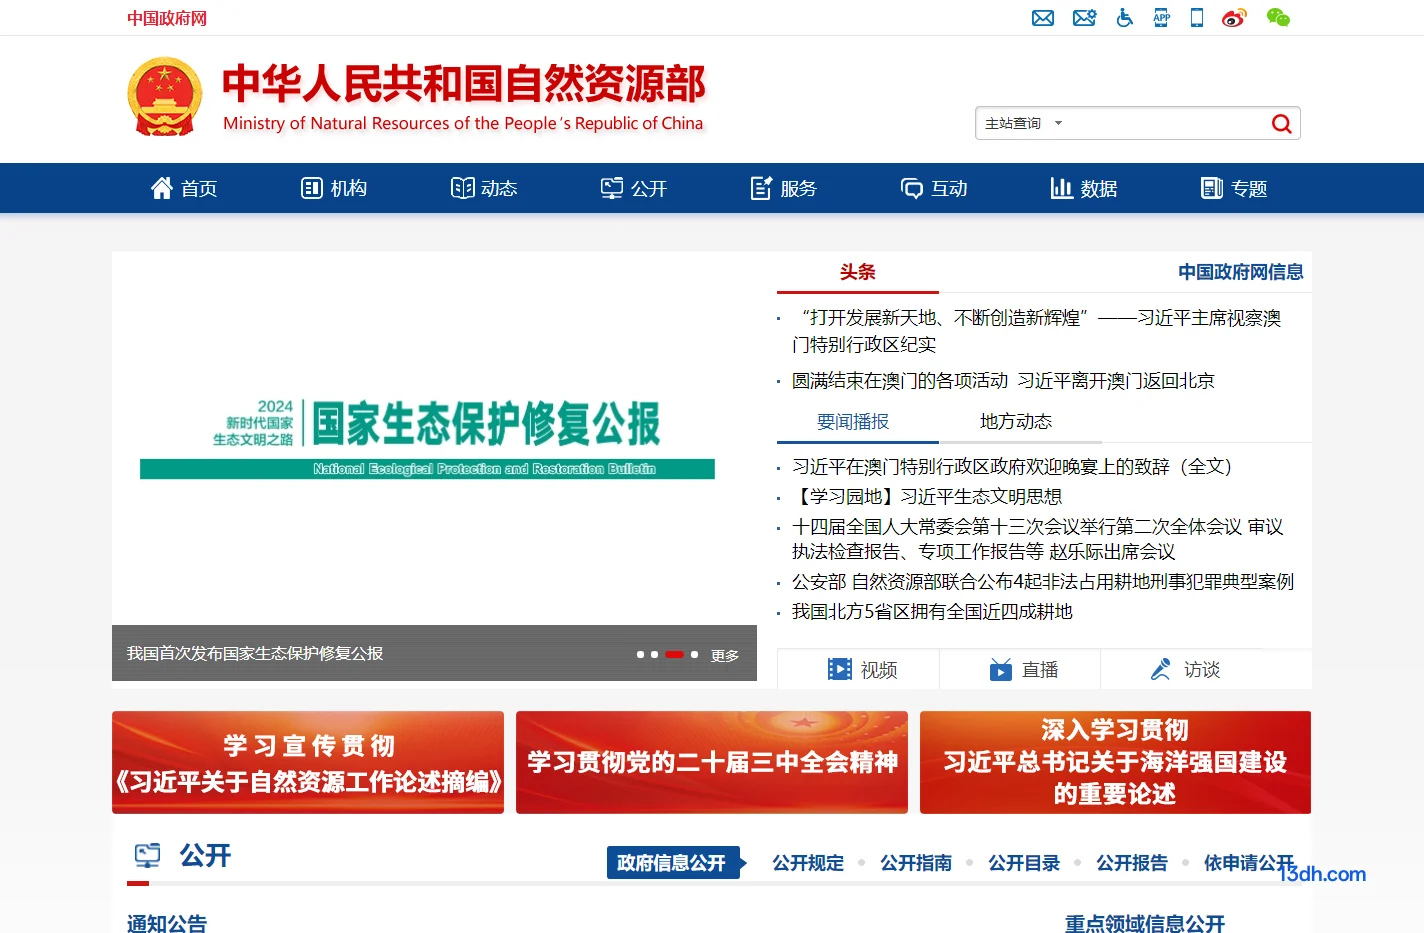The height and width of the screenshot is (933, 1424).
Task: Open the 通知公告 section heading
Action: [x=167, y=923]
